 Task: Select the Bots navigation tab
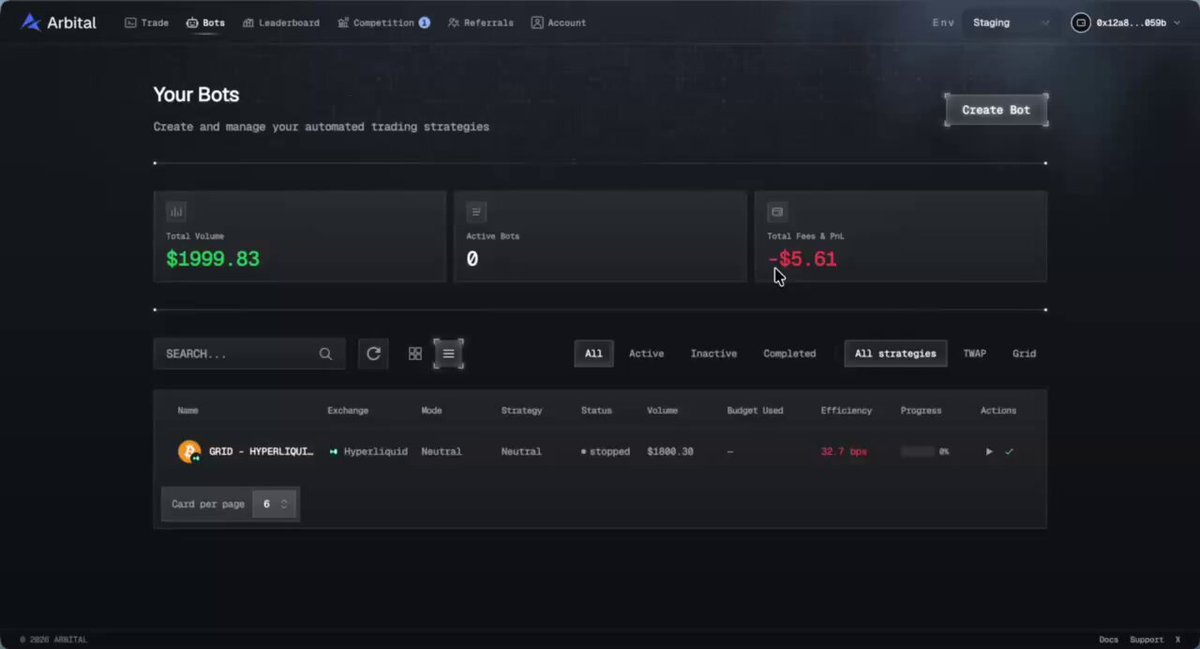click(x=205, y=22)
